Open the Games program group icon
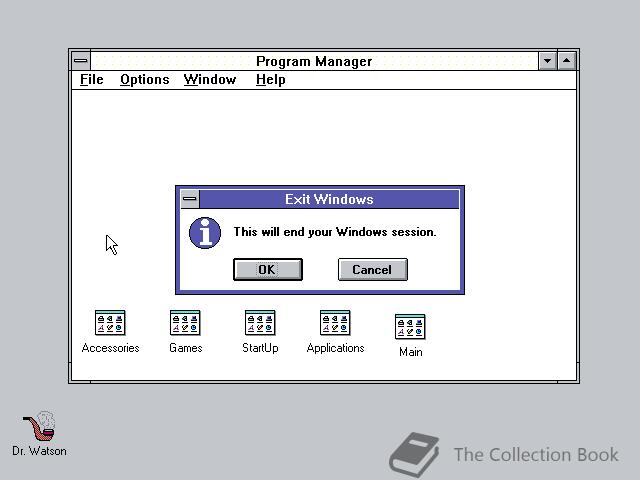The width and height of the screenshot is (640, 480). tap(185, 322)
